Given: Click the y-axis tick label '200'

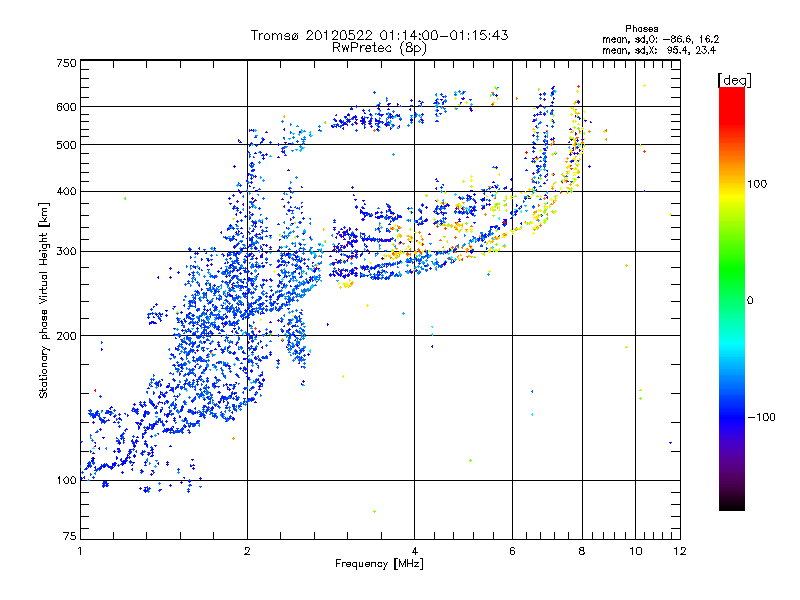Looking at the screenshot, I should (x=66, y=336).
